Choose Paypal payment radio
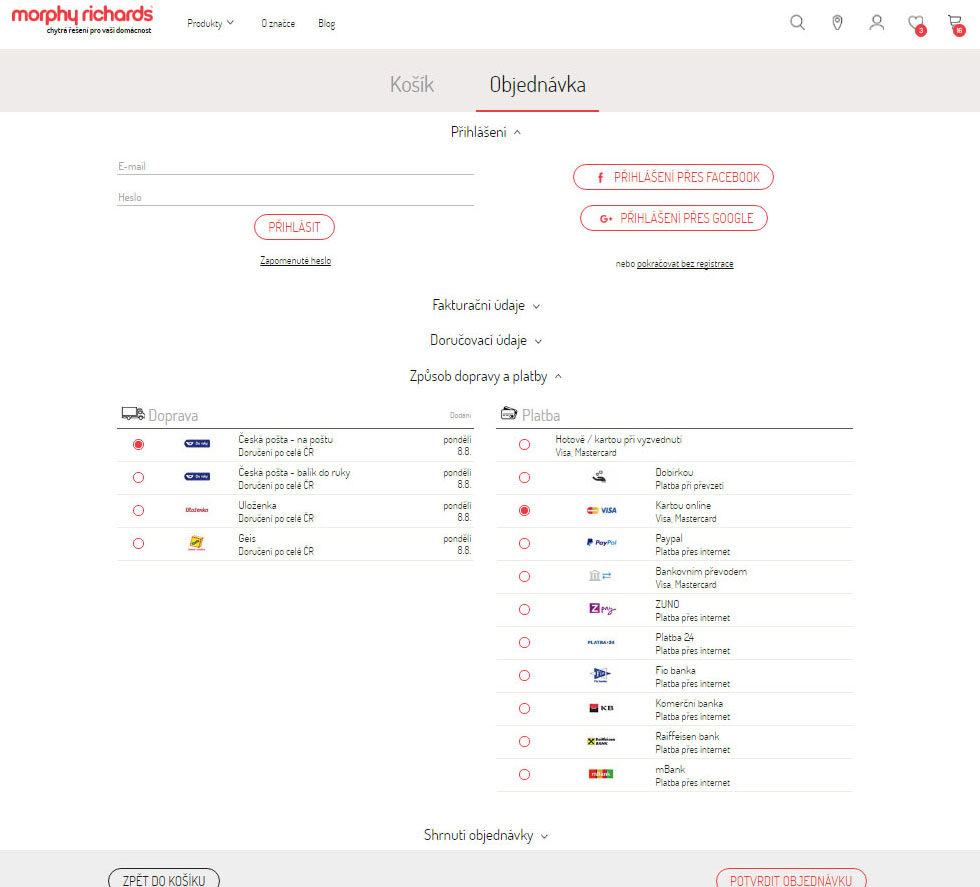980x887 pixels. click(x=524, y=544)
